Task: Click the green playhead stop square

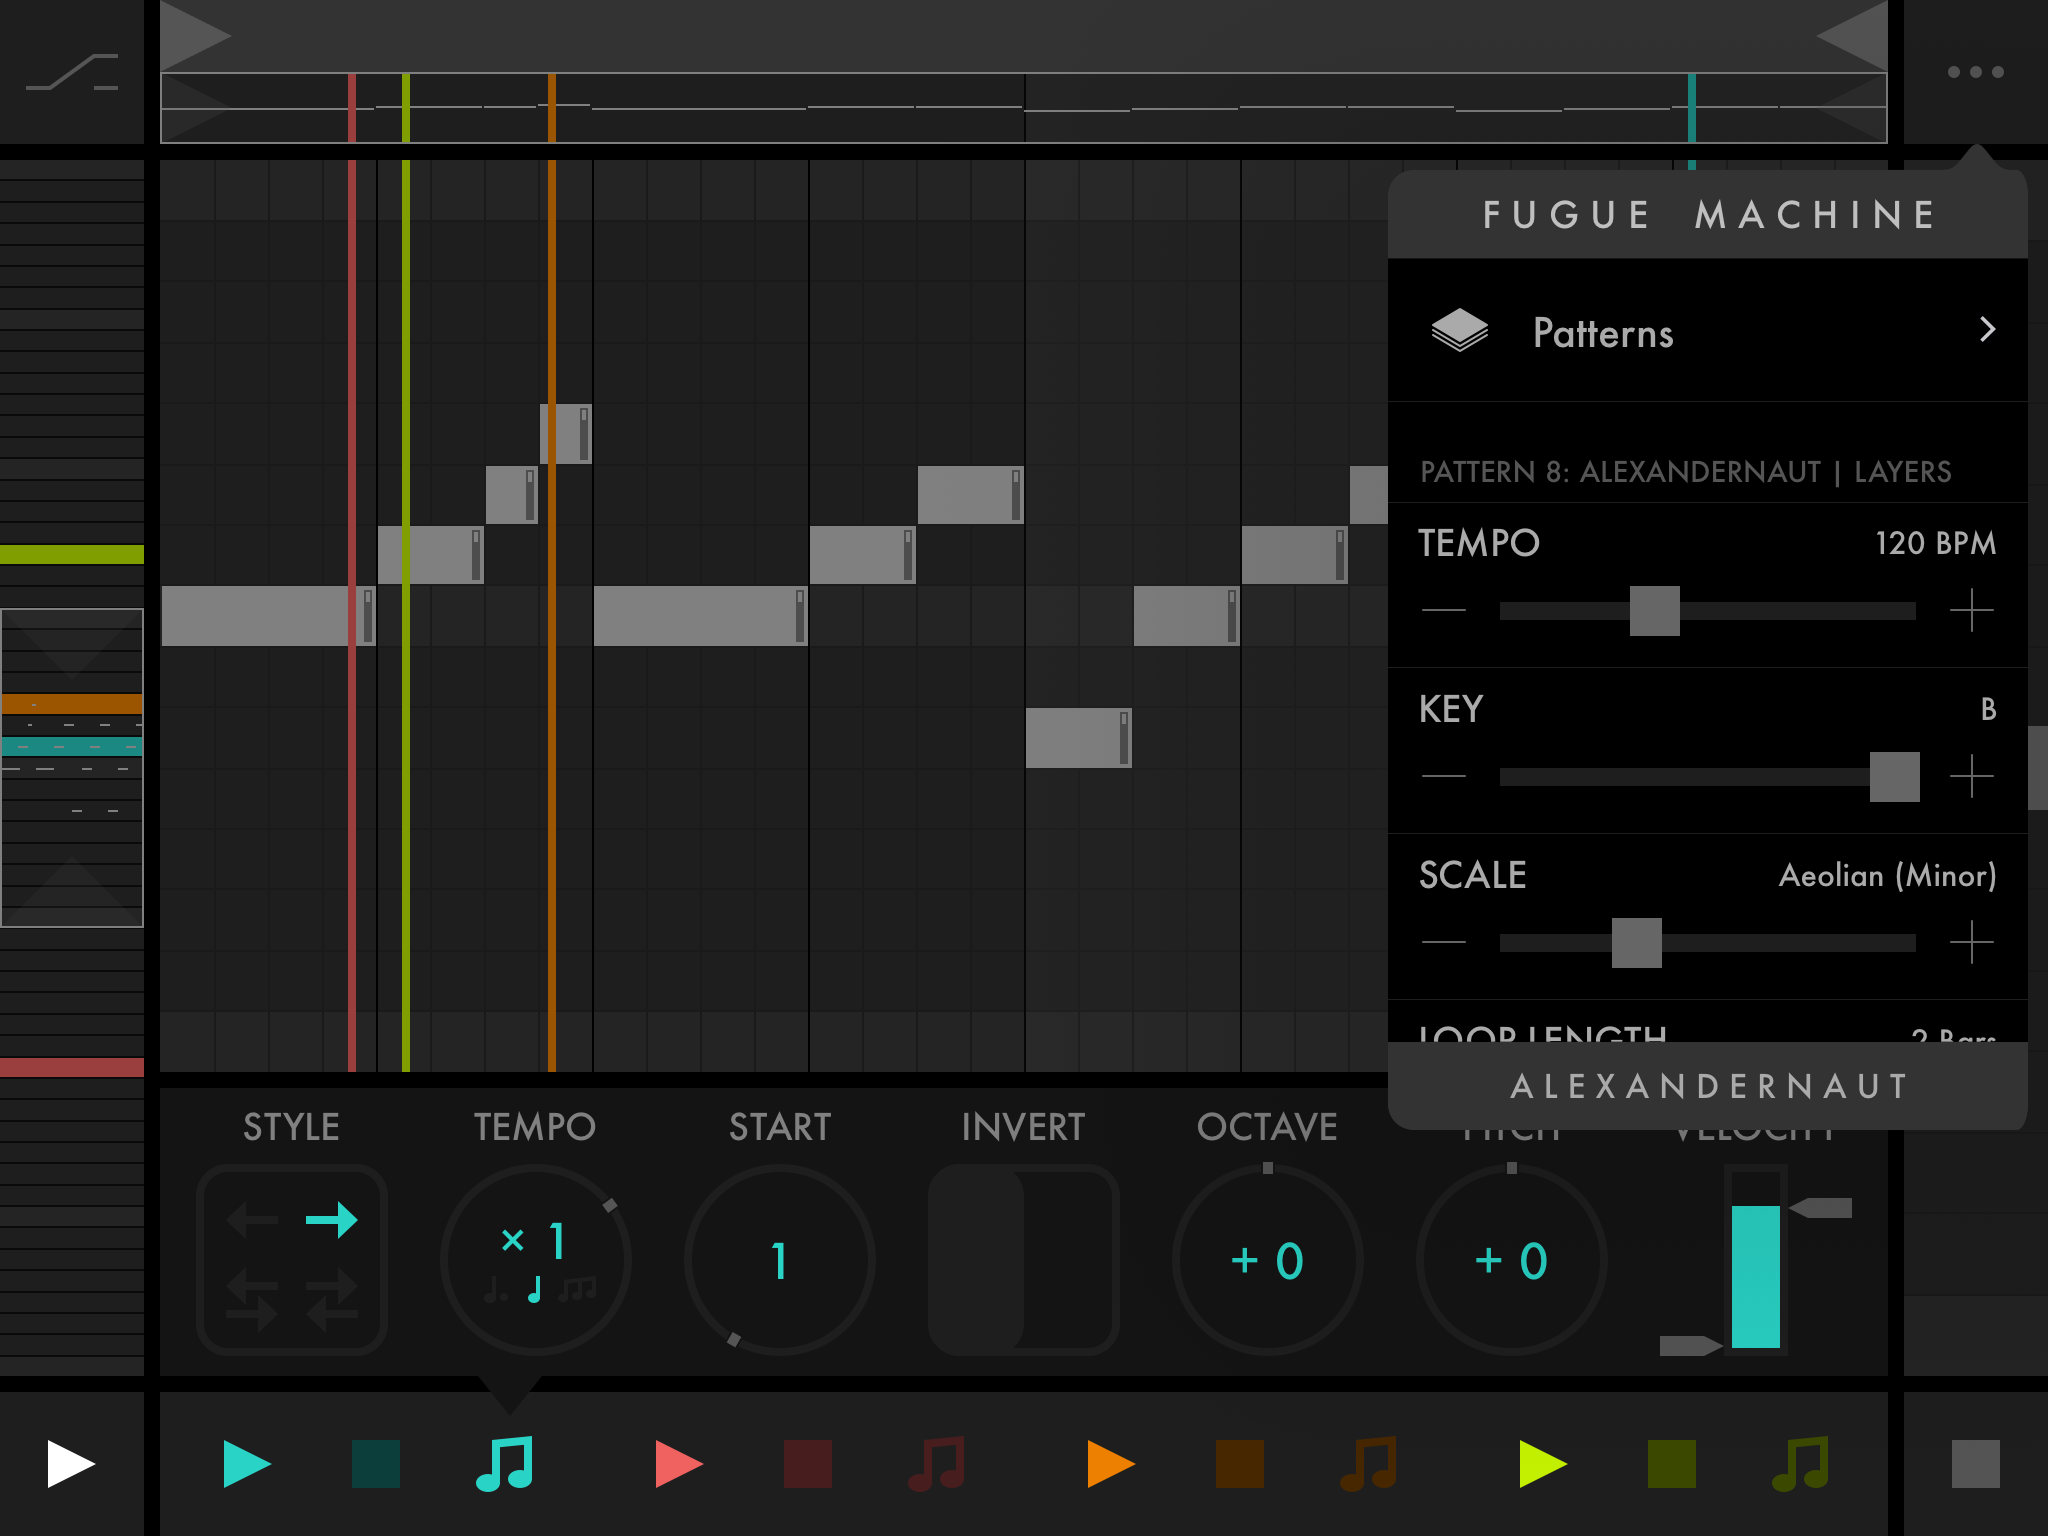Action: point(1672,1464)
